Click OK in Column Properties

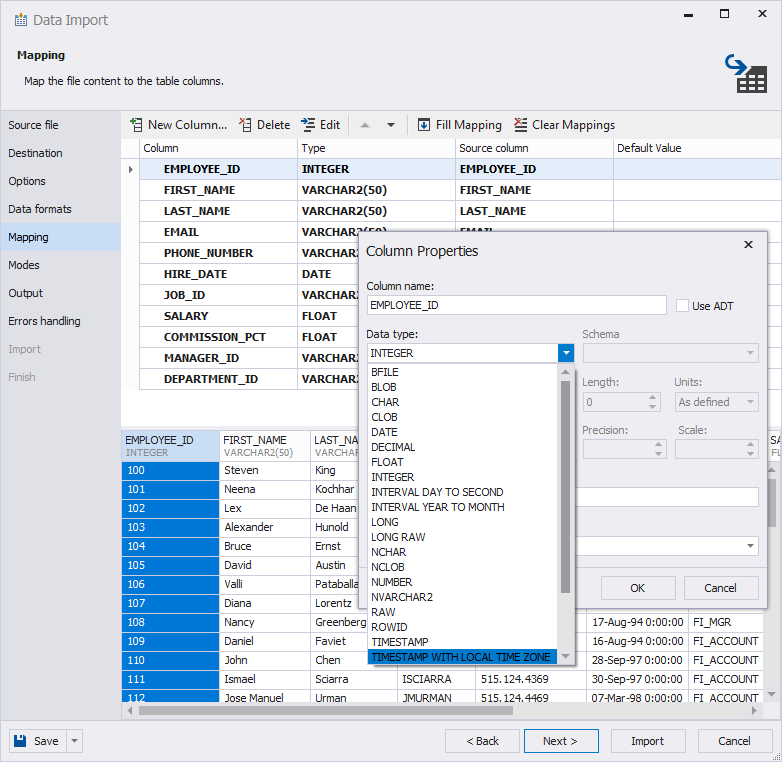(x=638, y=588)
